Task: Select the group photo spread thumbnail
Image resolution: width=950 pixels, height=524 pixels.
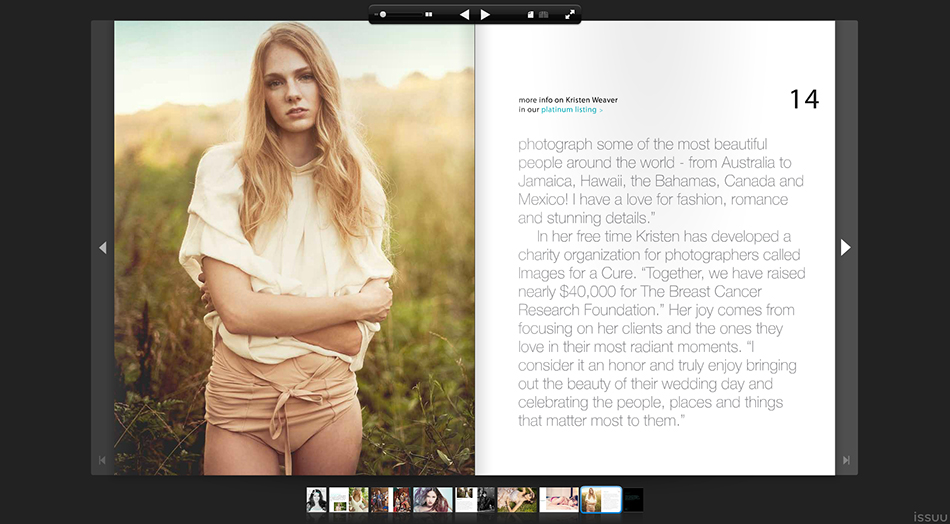Action: pos(391,500)
